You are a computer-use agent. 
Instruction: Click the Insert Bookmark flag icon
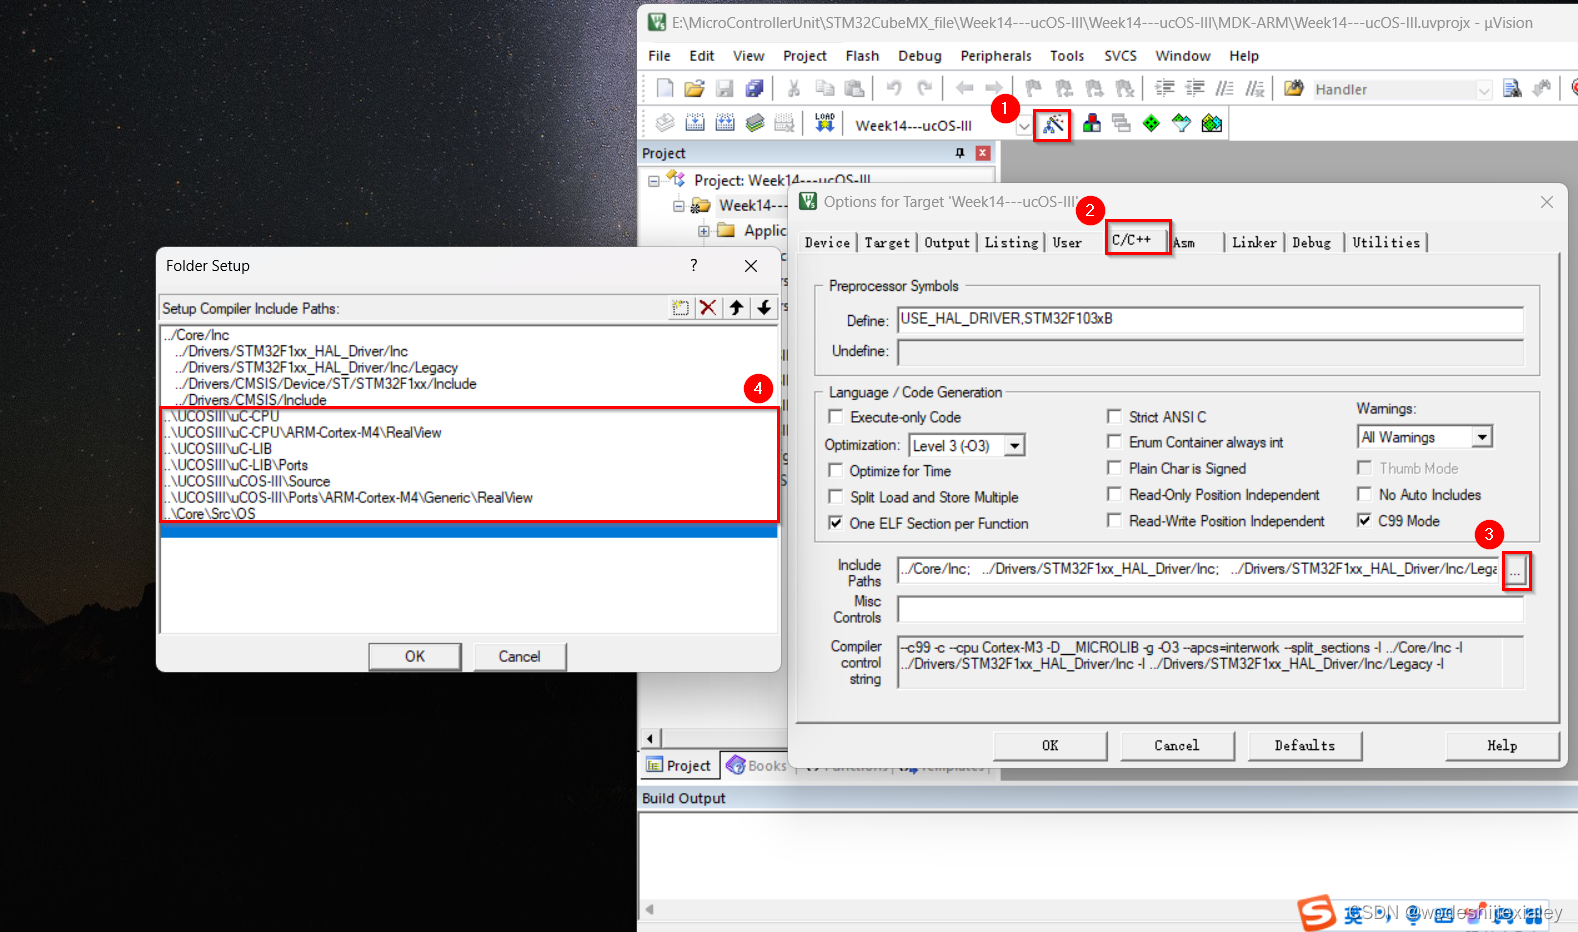click(x=1034, y=88)
